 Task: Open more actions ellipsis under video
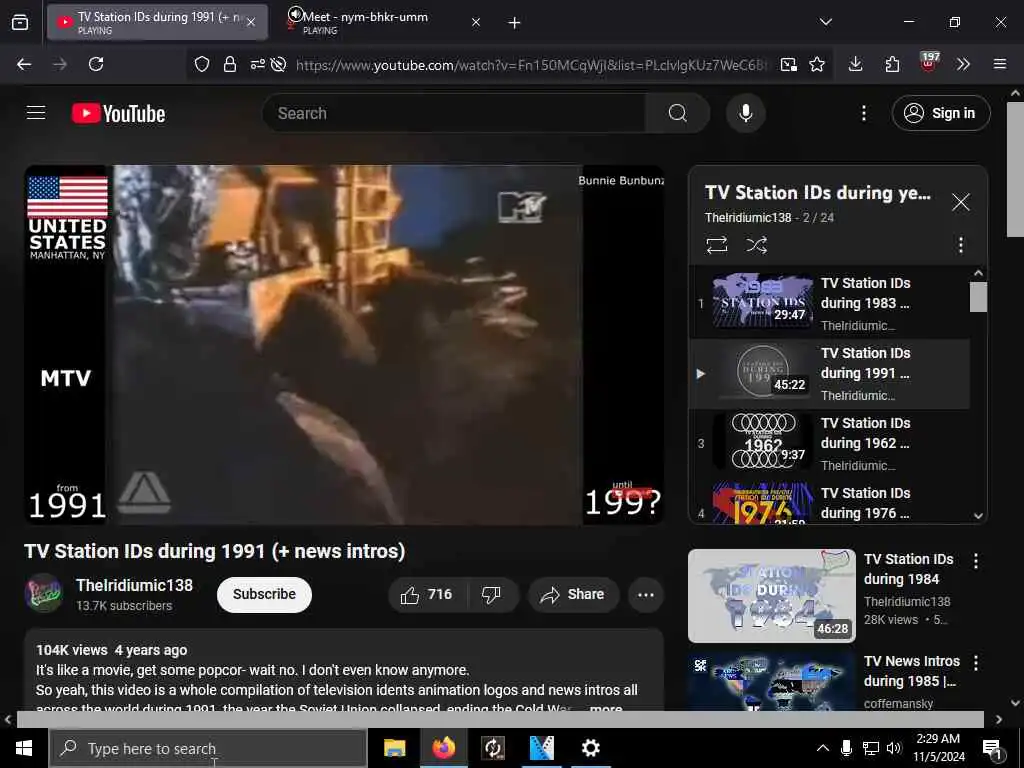pos(645,594)
